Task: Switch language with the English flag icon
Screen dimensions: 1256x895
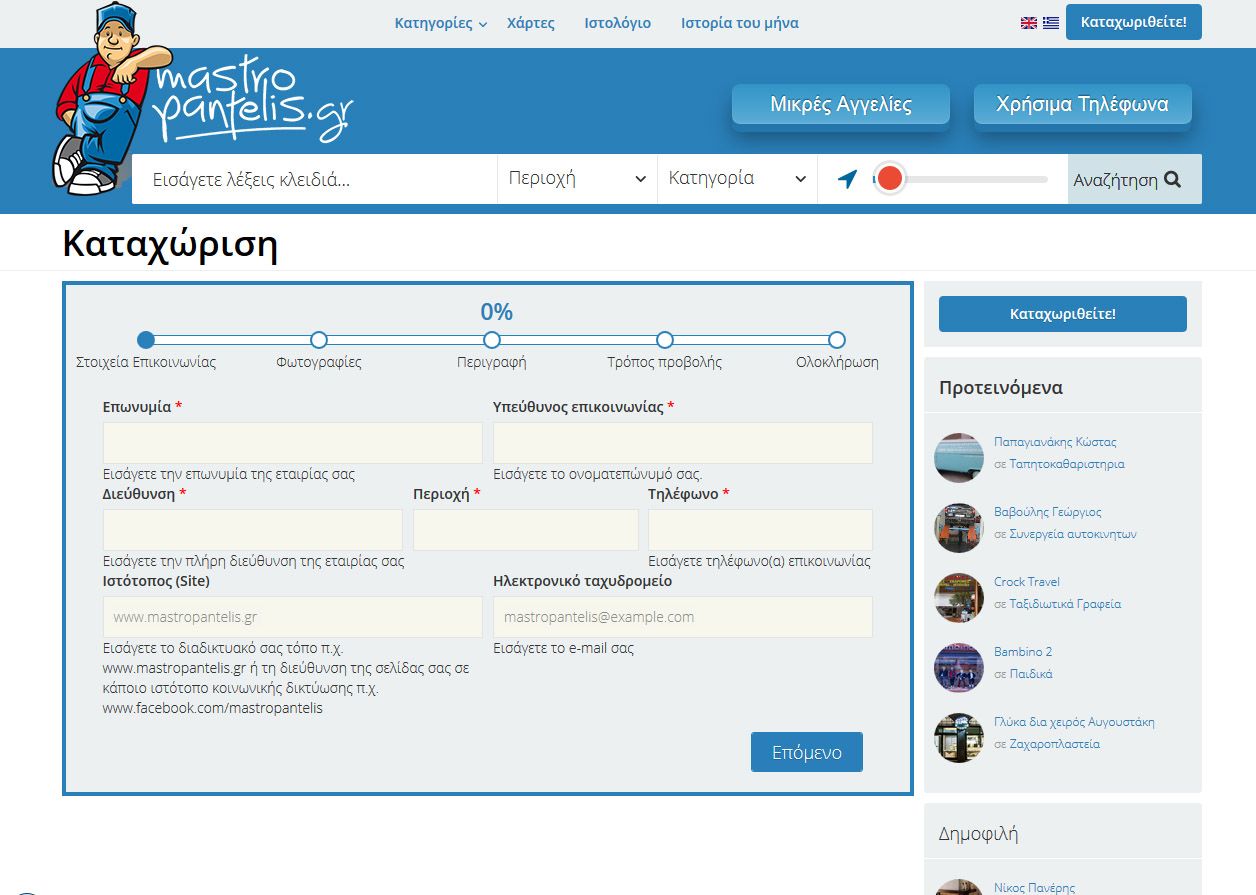Action: click(x=1028, y=23)
